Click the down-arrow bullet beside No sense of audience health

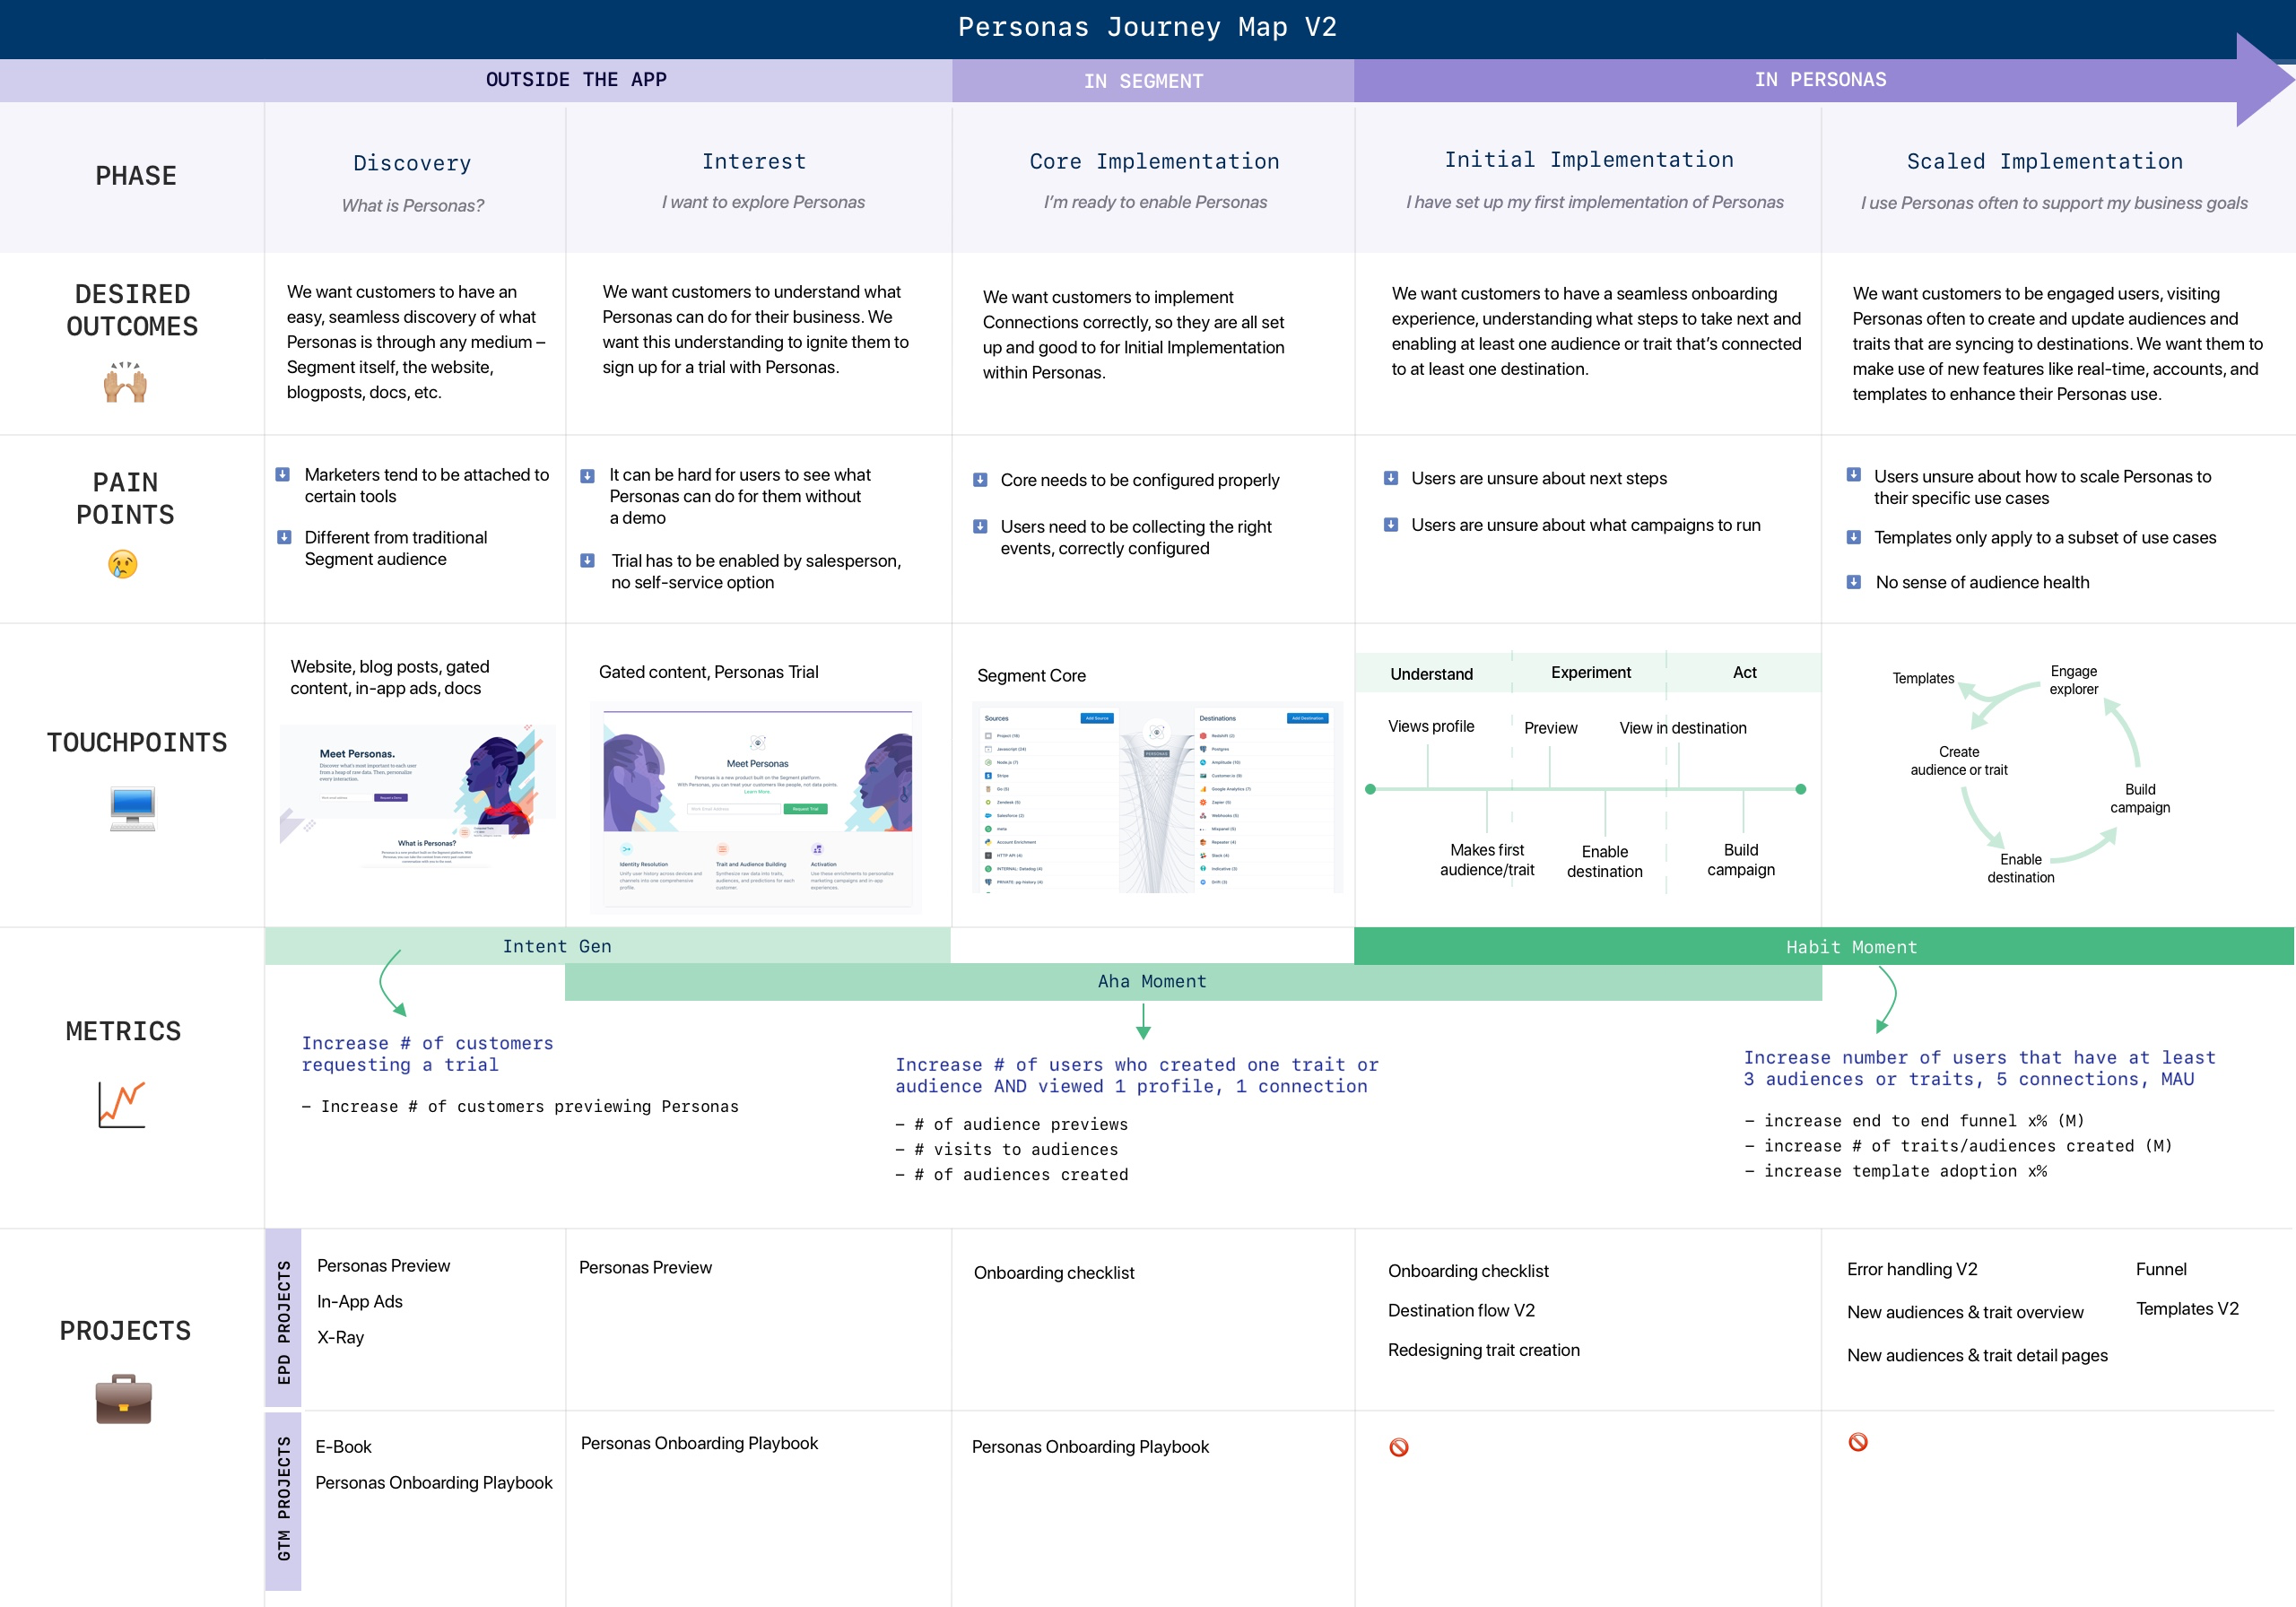click(x=1854, y=582)
